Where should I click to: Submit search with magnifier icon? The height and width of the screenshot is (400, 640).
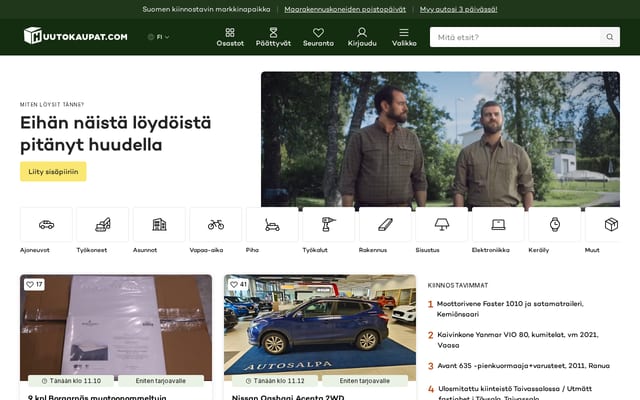[x=610, y=37]
